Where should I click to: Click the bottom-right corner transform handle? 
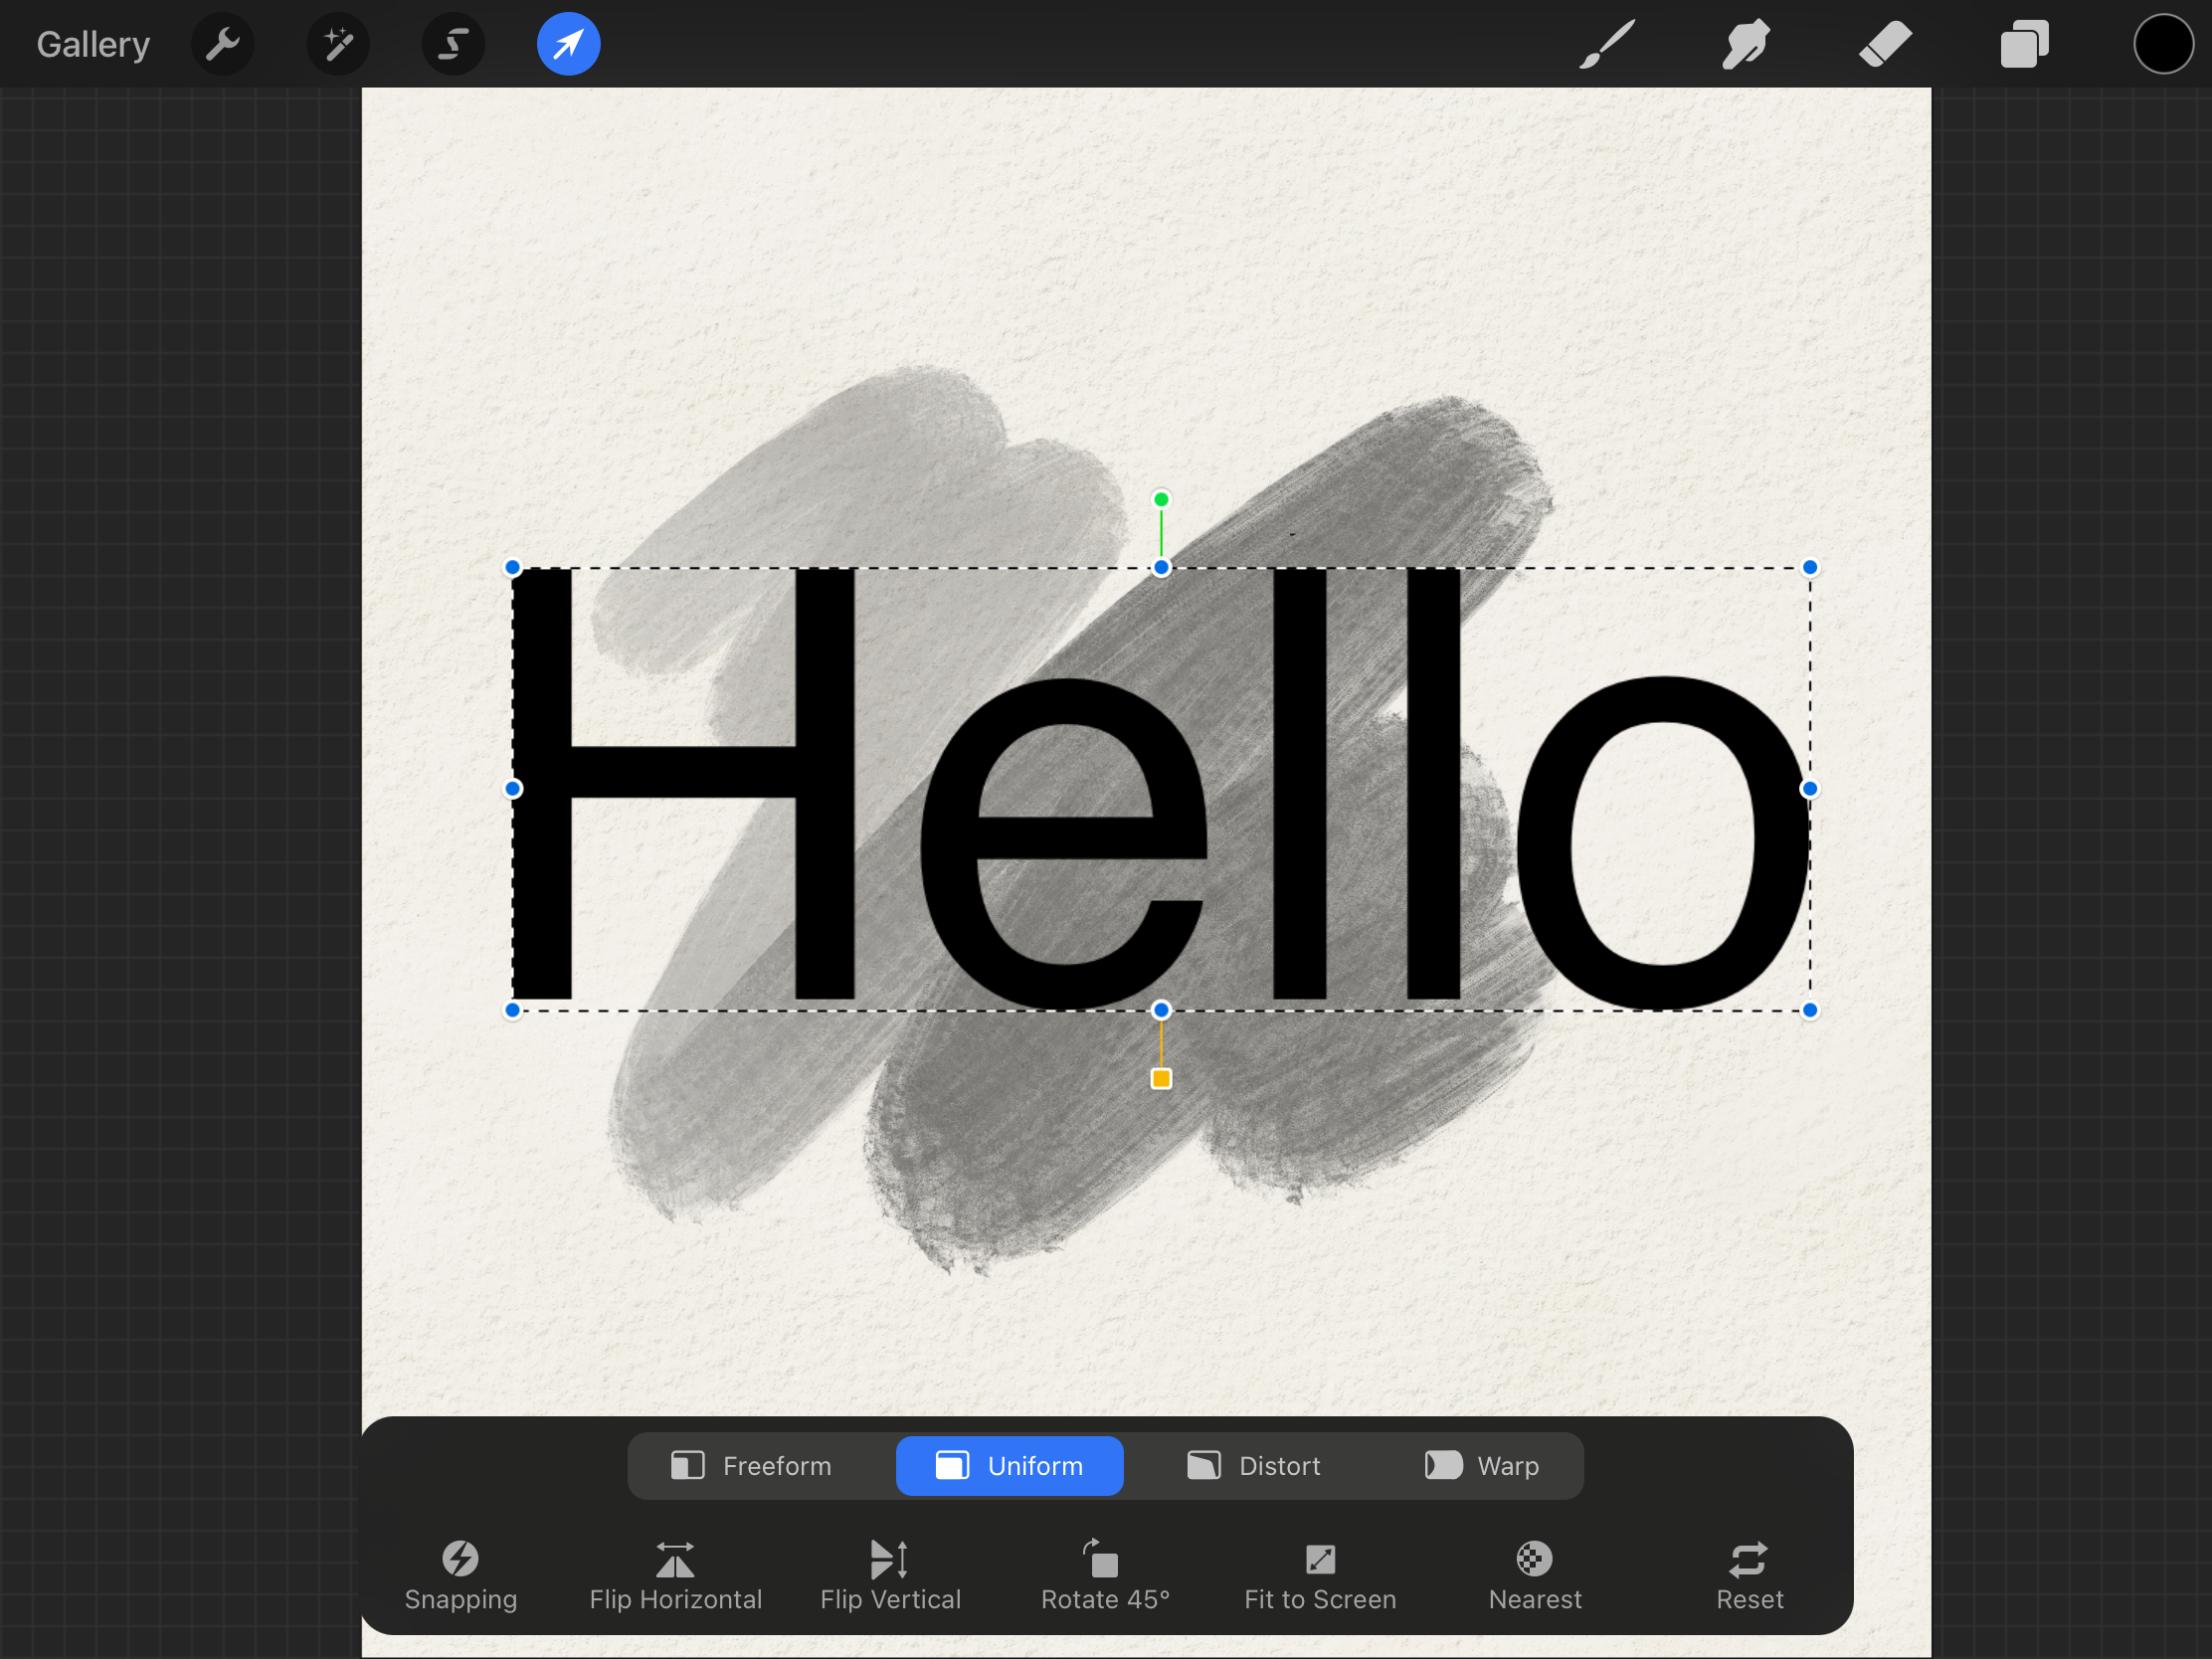coord(1810,1010)
